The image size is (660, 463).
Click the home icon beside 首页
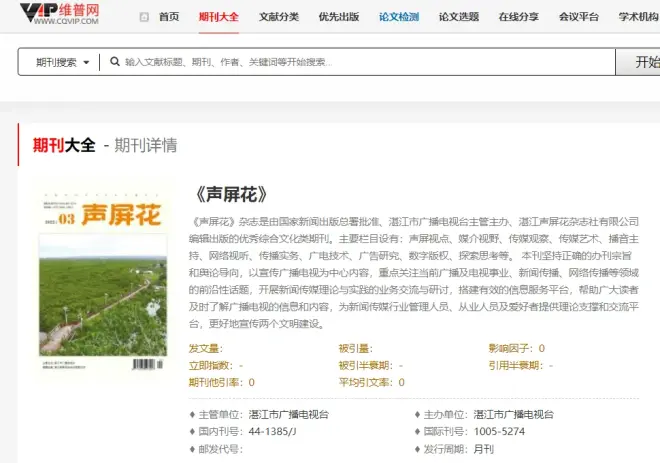[x=145, y=17]
